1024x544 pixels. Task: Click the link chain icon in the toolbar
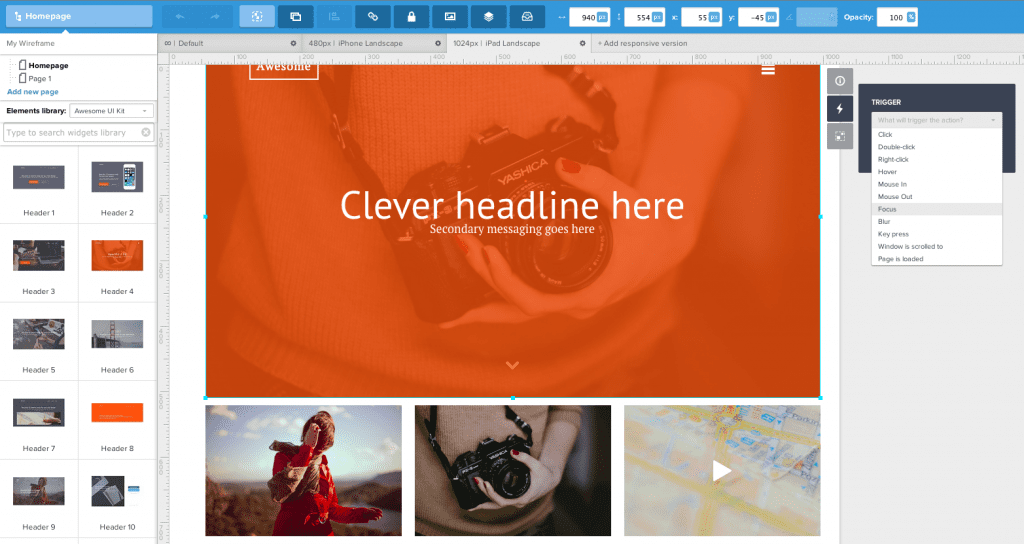pyautogui.click(x=373, y=17)
